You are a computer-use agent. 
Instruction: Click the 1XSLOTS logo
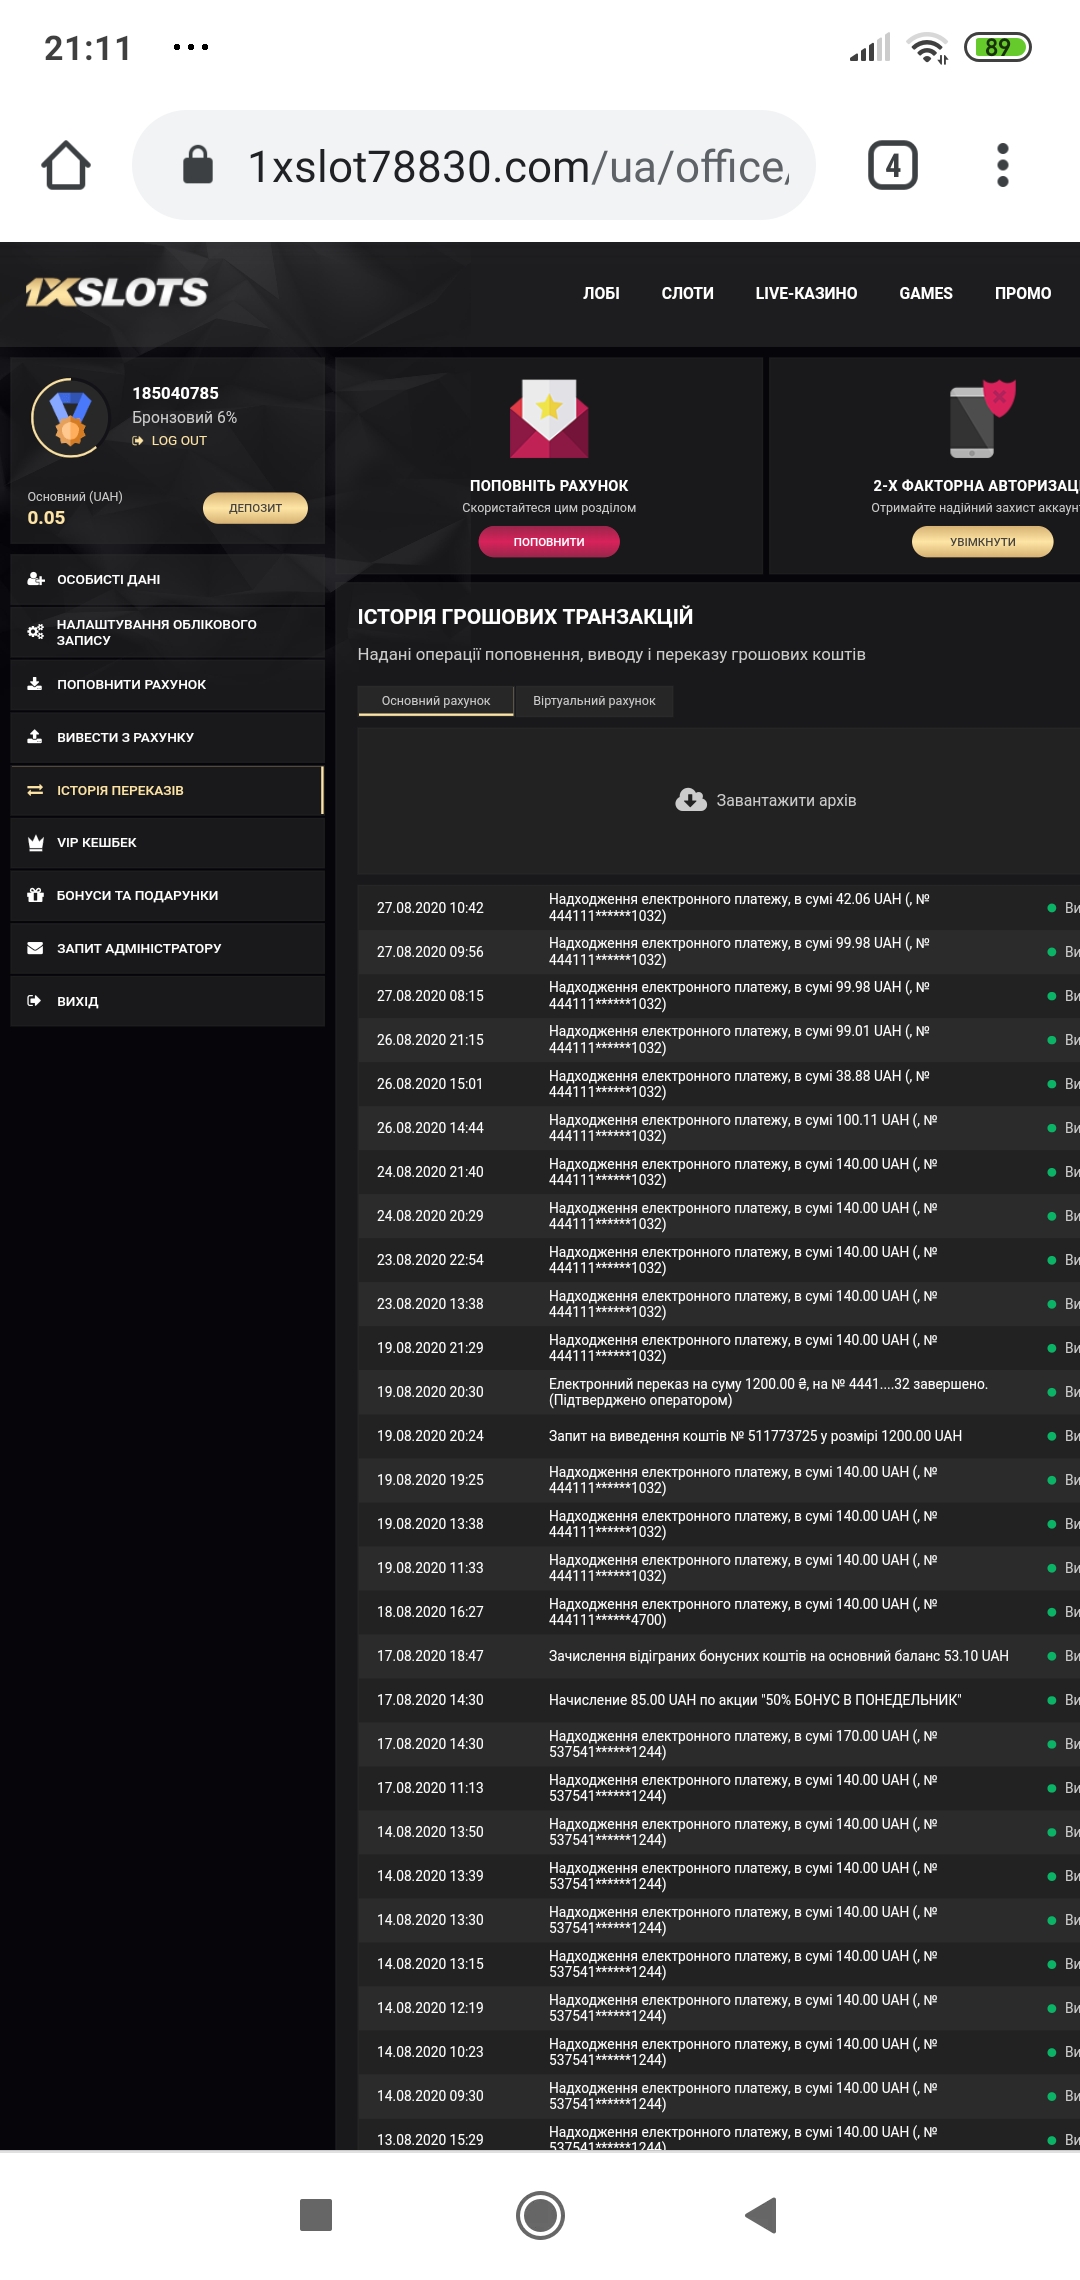[117, 292]
